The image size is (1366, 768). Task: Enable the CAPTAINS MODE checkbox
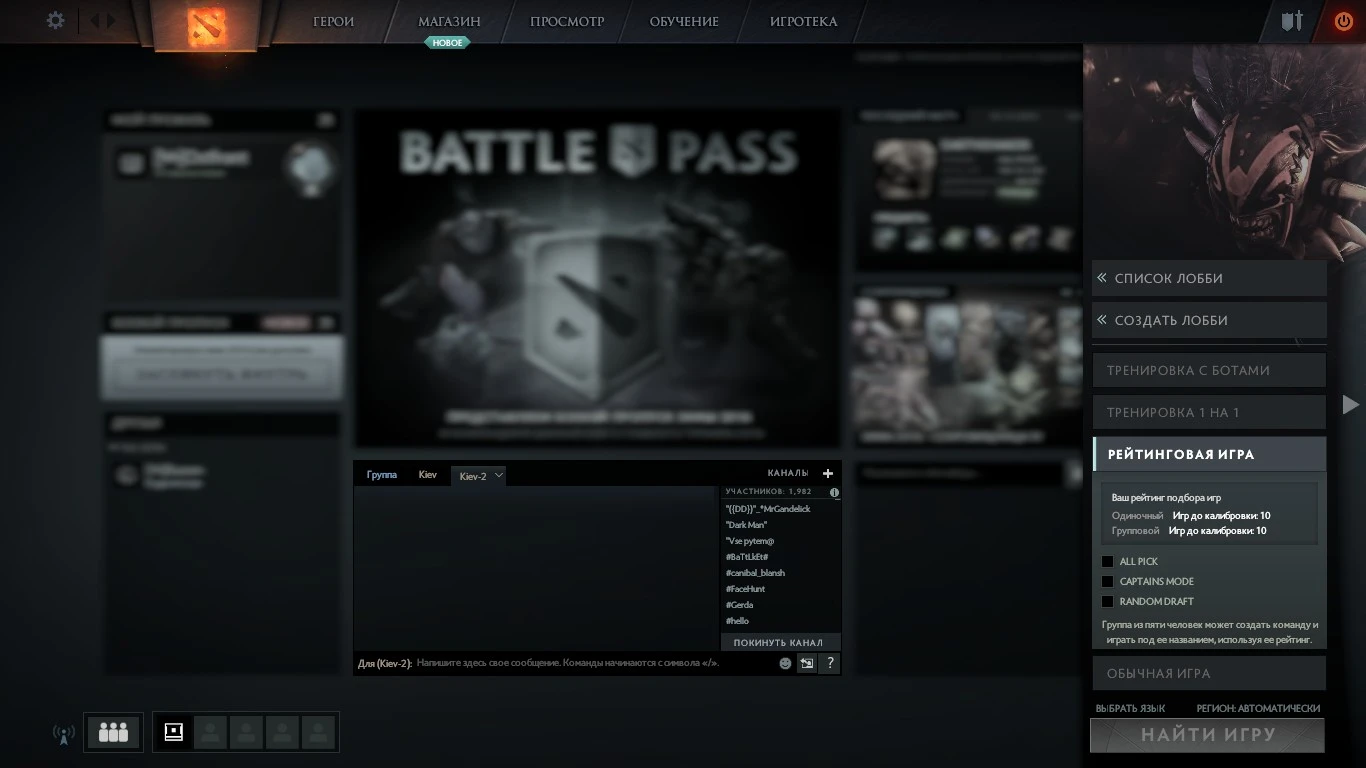point(1107,581)
